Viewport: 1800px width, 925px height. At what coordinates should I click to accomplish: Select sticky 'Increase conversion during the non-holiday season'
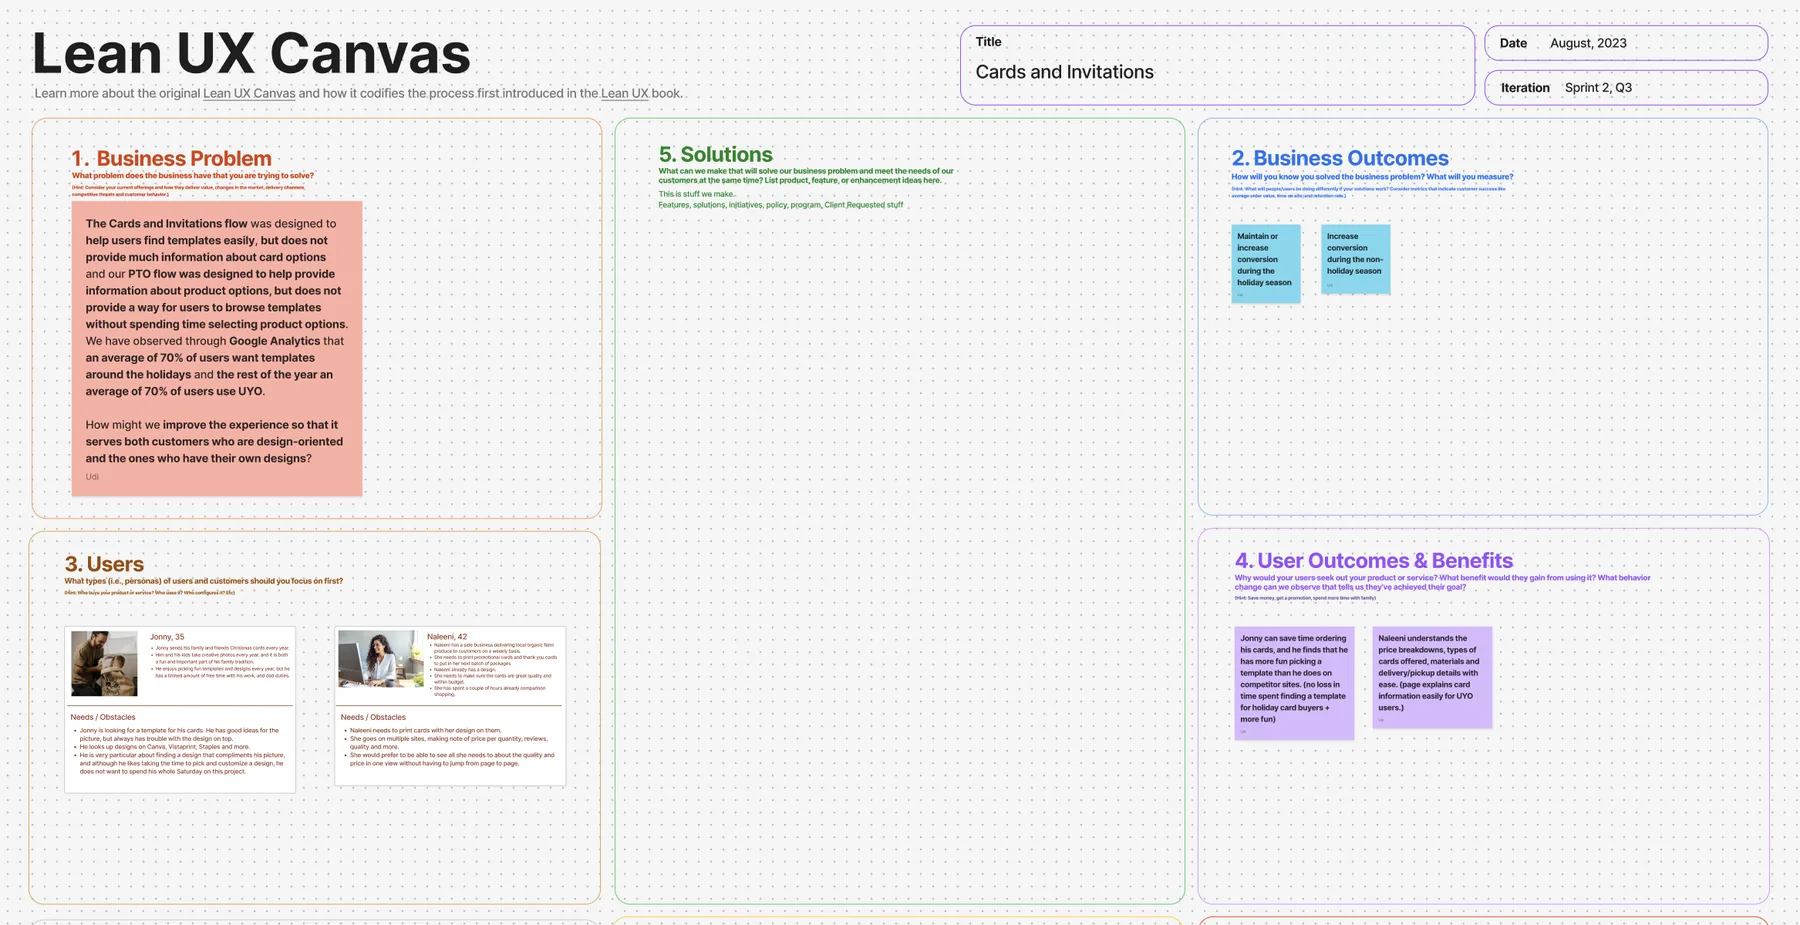(x=1355, y=259)
